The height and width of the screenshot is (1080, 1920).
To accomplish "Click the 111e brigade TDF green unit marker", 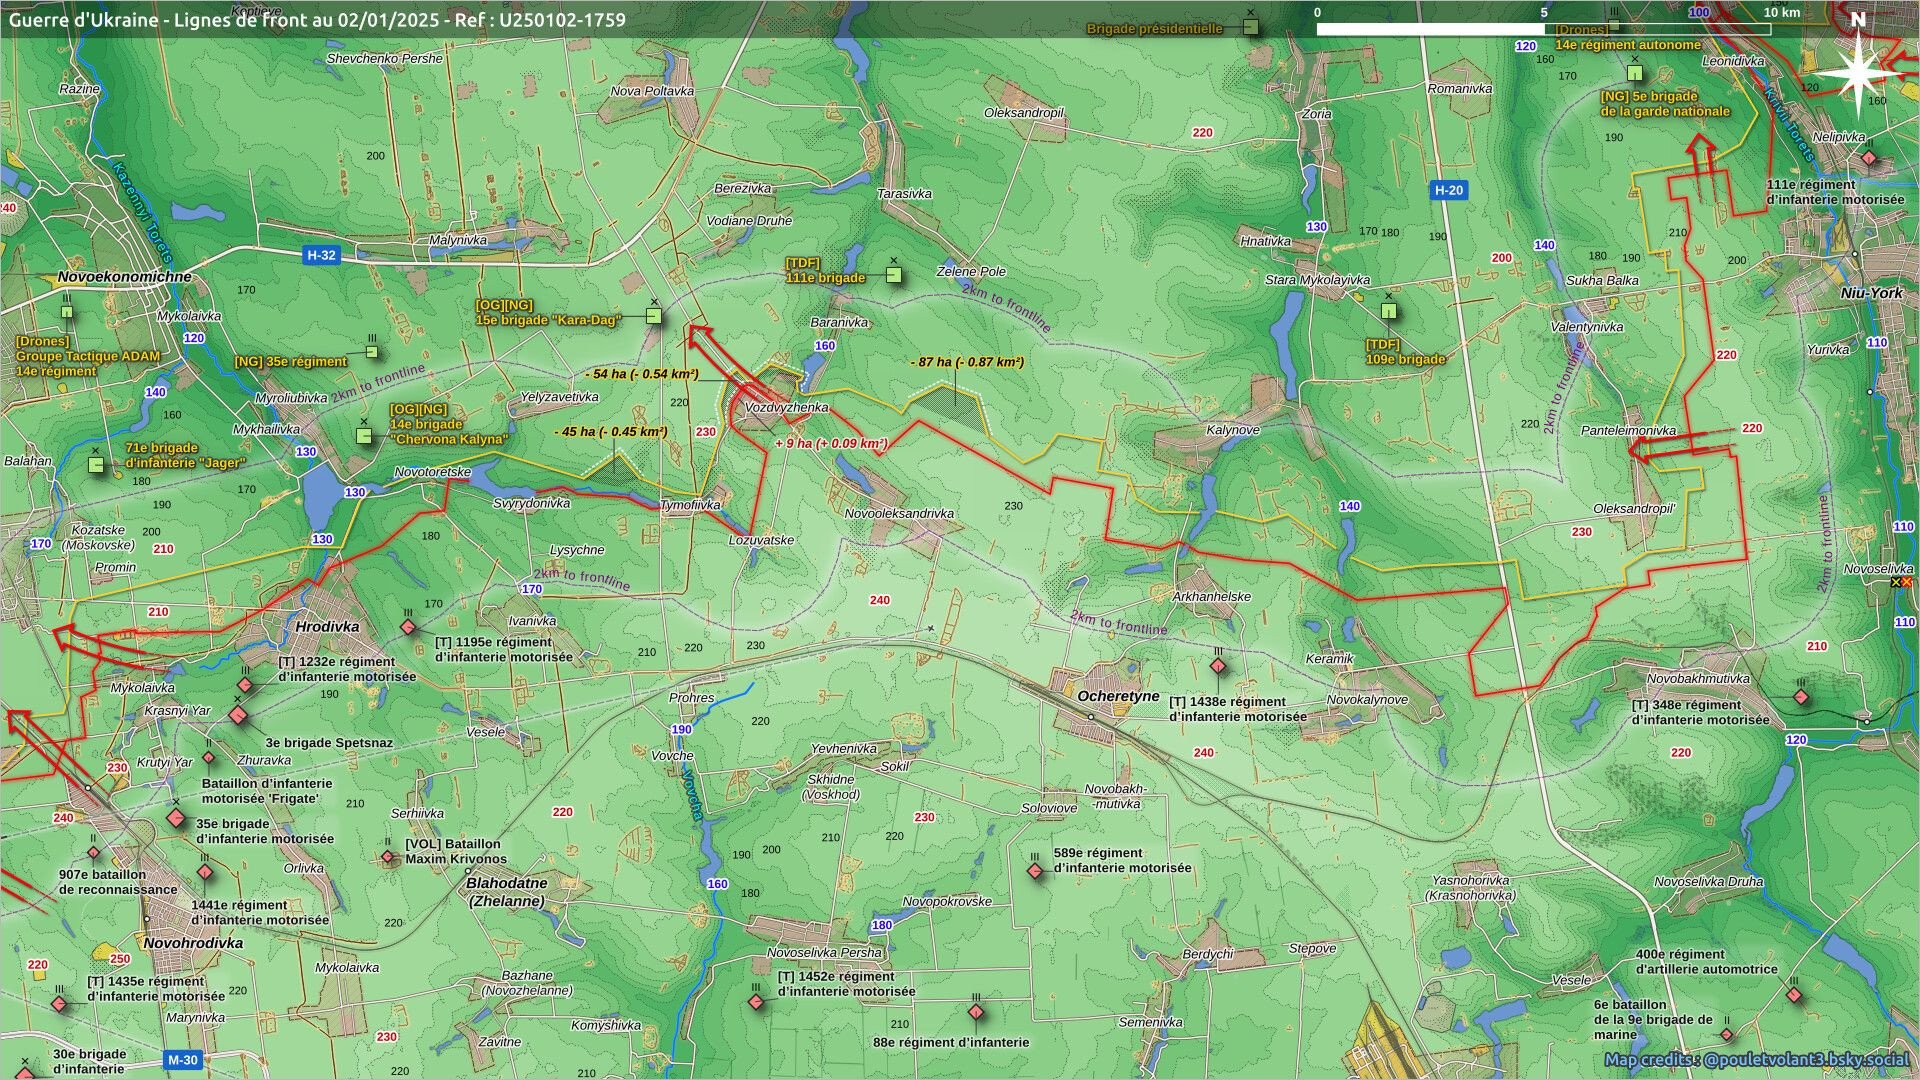I will pos(894,274).
